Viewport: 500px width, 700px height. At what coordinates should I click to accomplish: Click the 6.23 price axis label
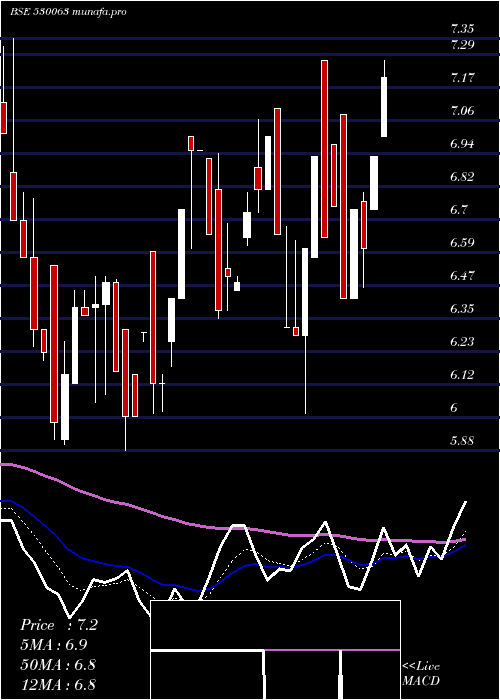coord(462,342)
